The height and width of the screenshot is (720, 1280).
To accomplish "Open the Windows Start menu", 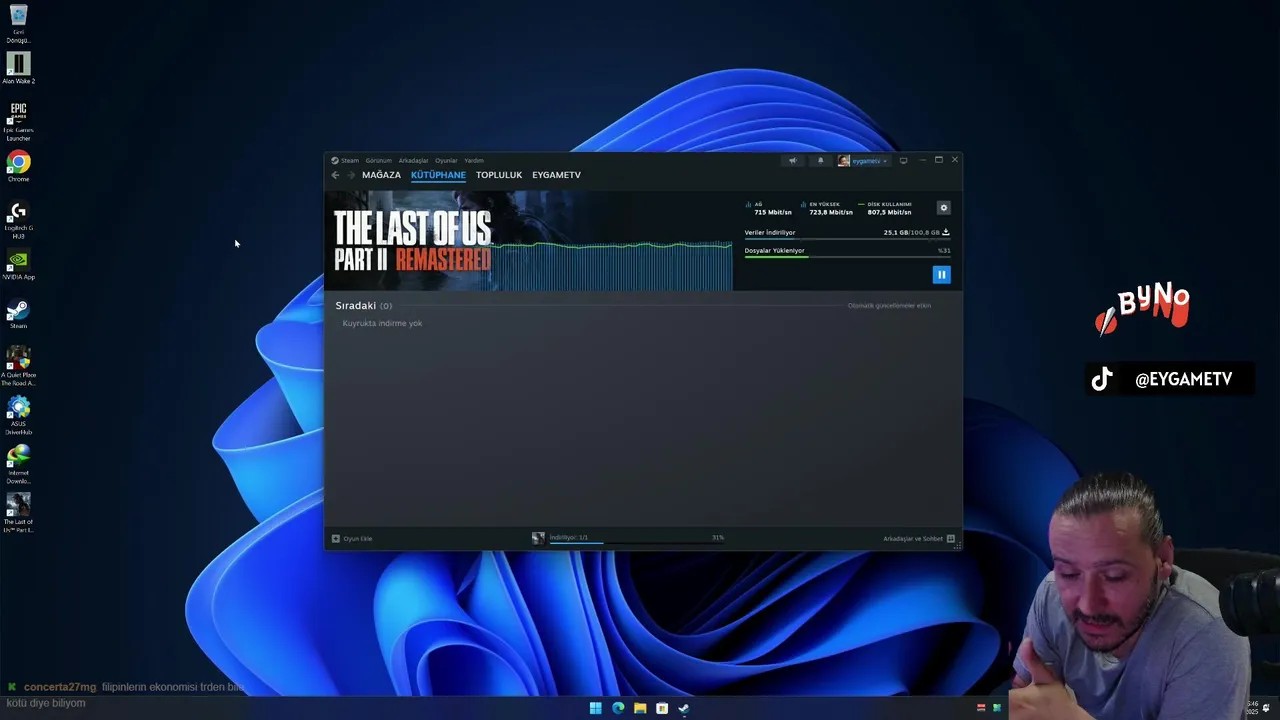I will tap(596, 708).
